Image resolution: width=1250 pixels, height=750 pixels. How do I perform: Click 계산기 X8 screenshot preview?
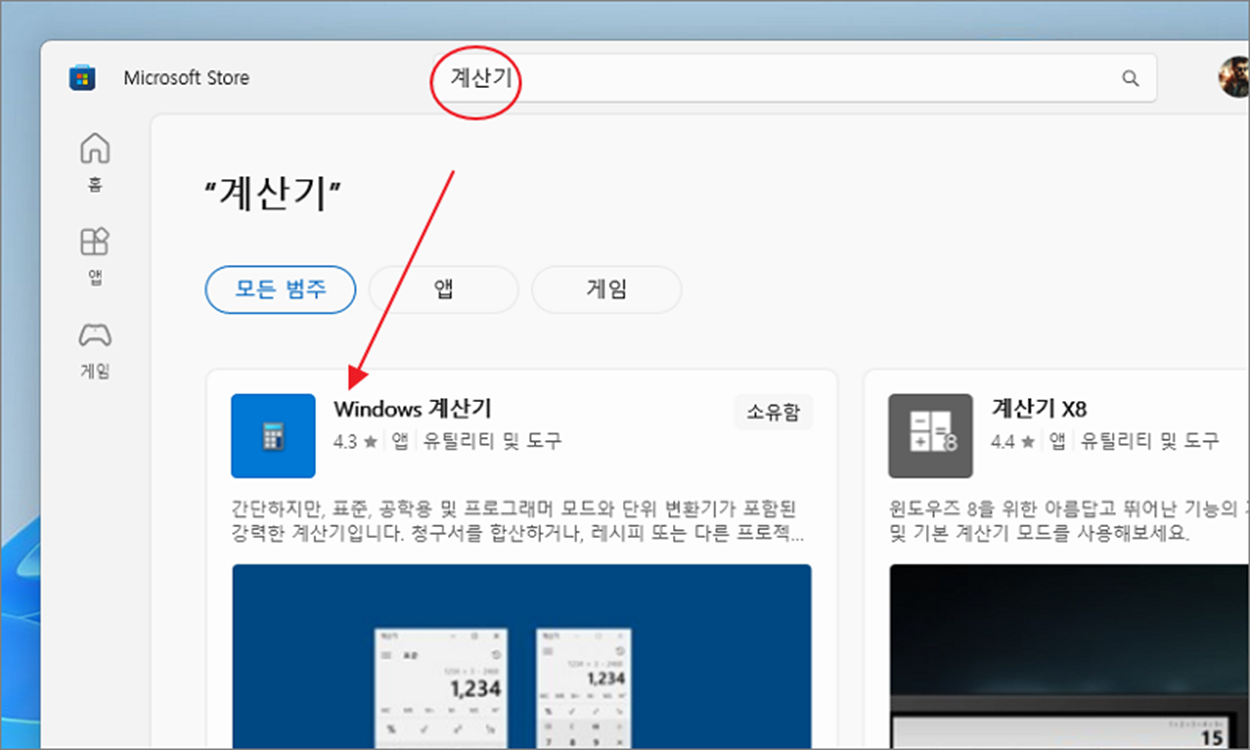point(1069,657)
